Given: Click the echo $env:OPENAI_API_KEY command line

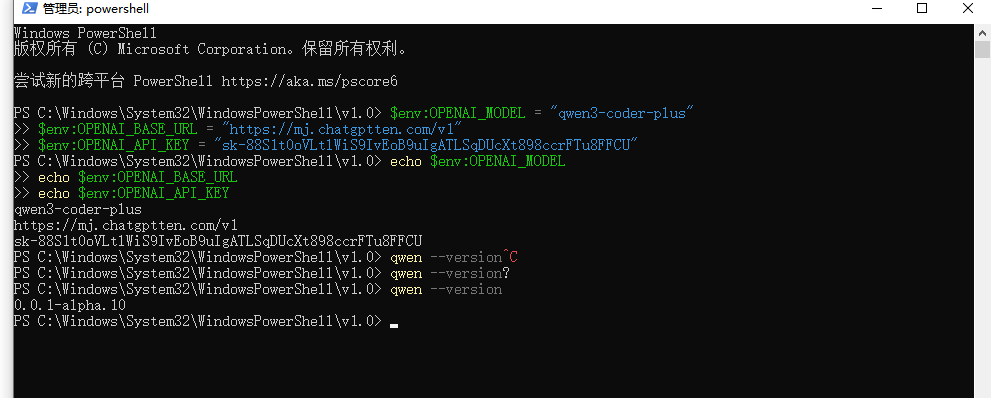Looking at the screenshot, I should (x=121, y=193).
